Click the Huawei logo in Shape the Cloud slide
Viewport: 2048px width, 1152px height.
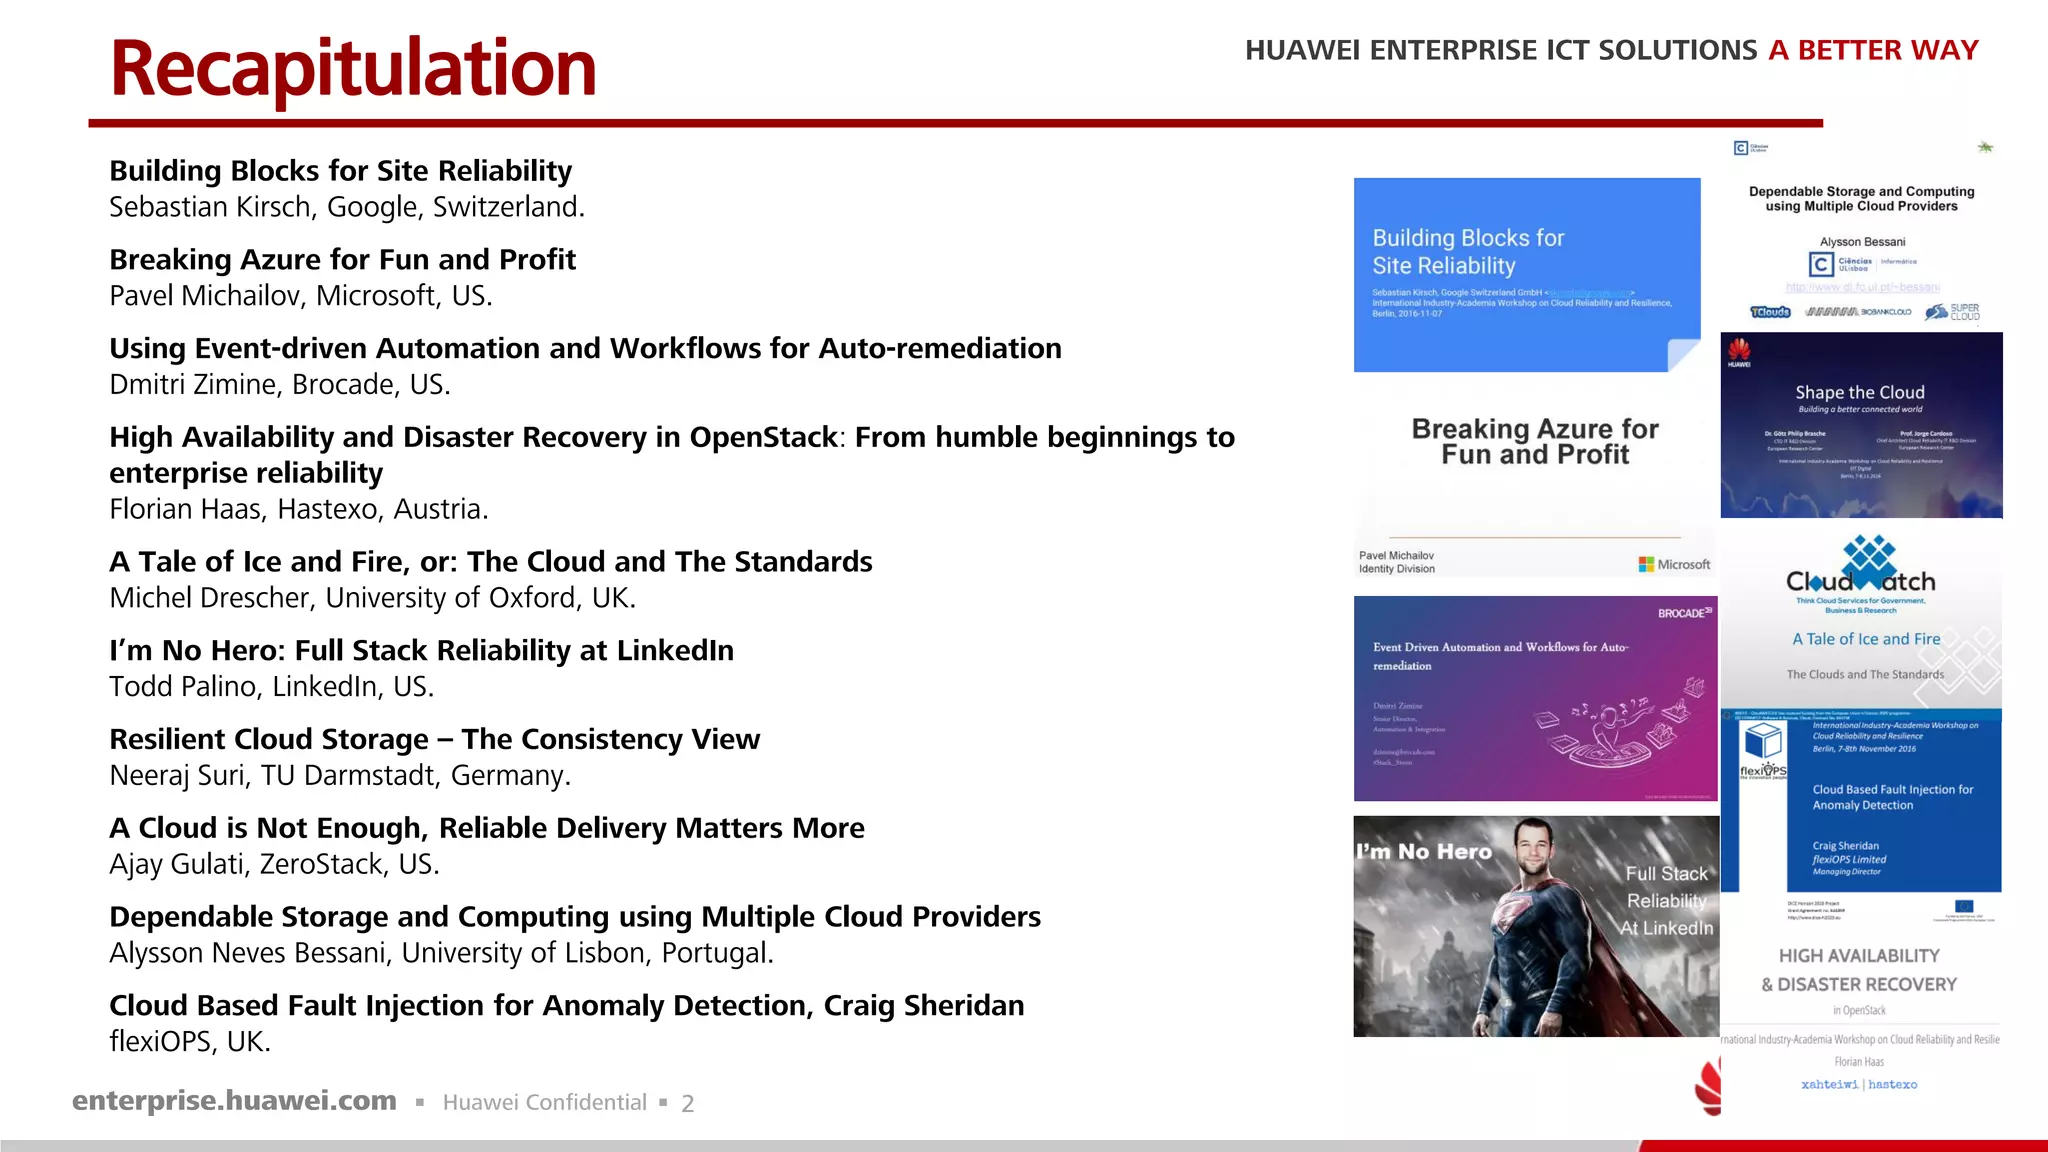tap(1739, 351)
